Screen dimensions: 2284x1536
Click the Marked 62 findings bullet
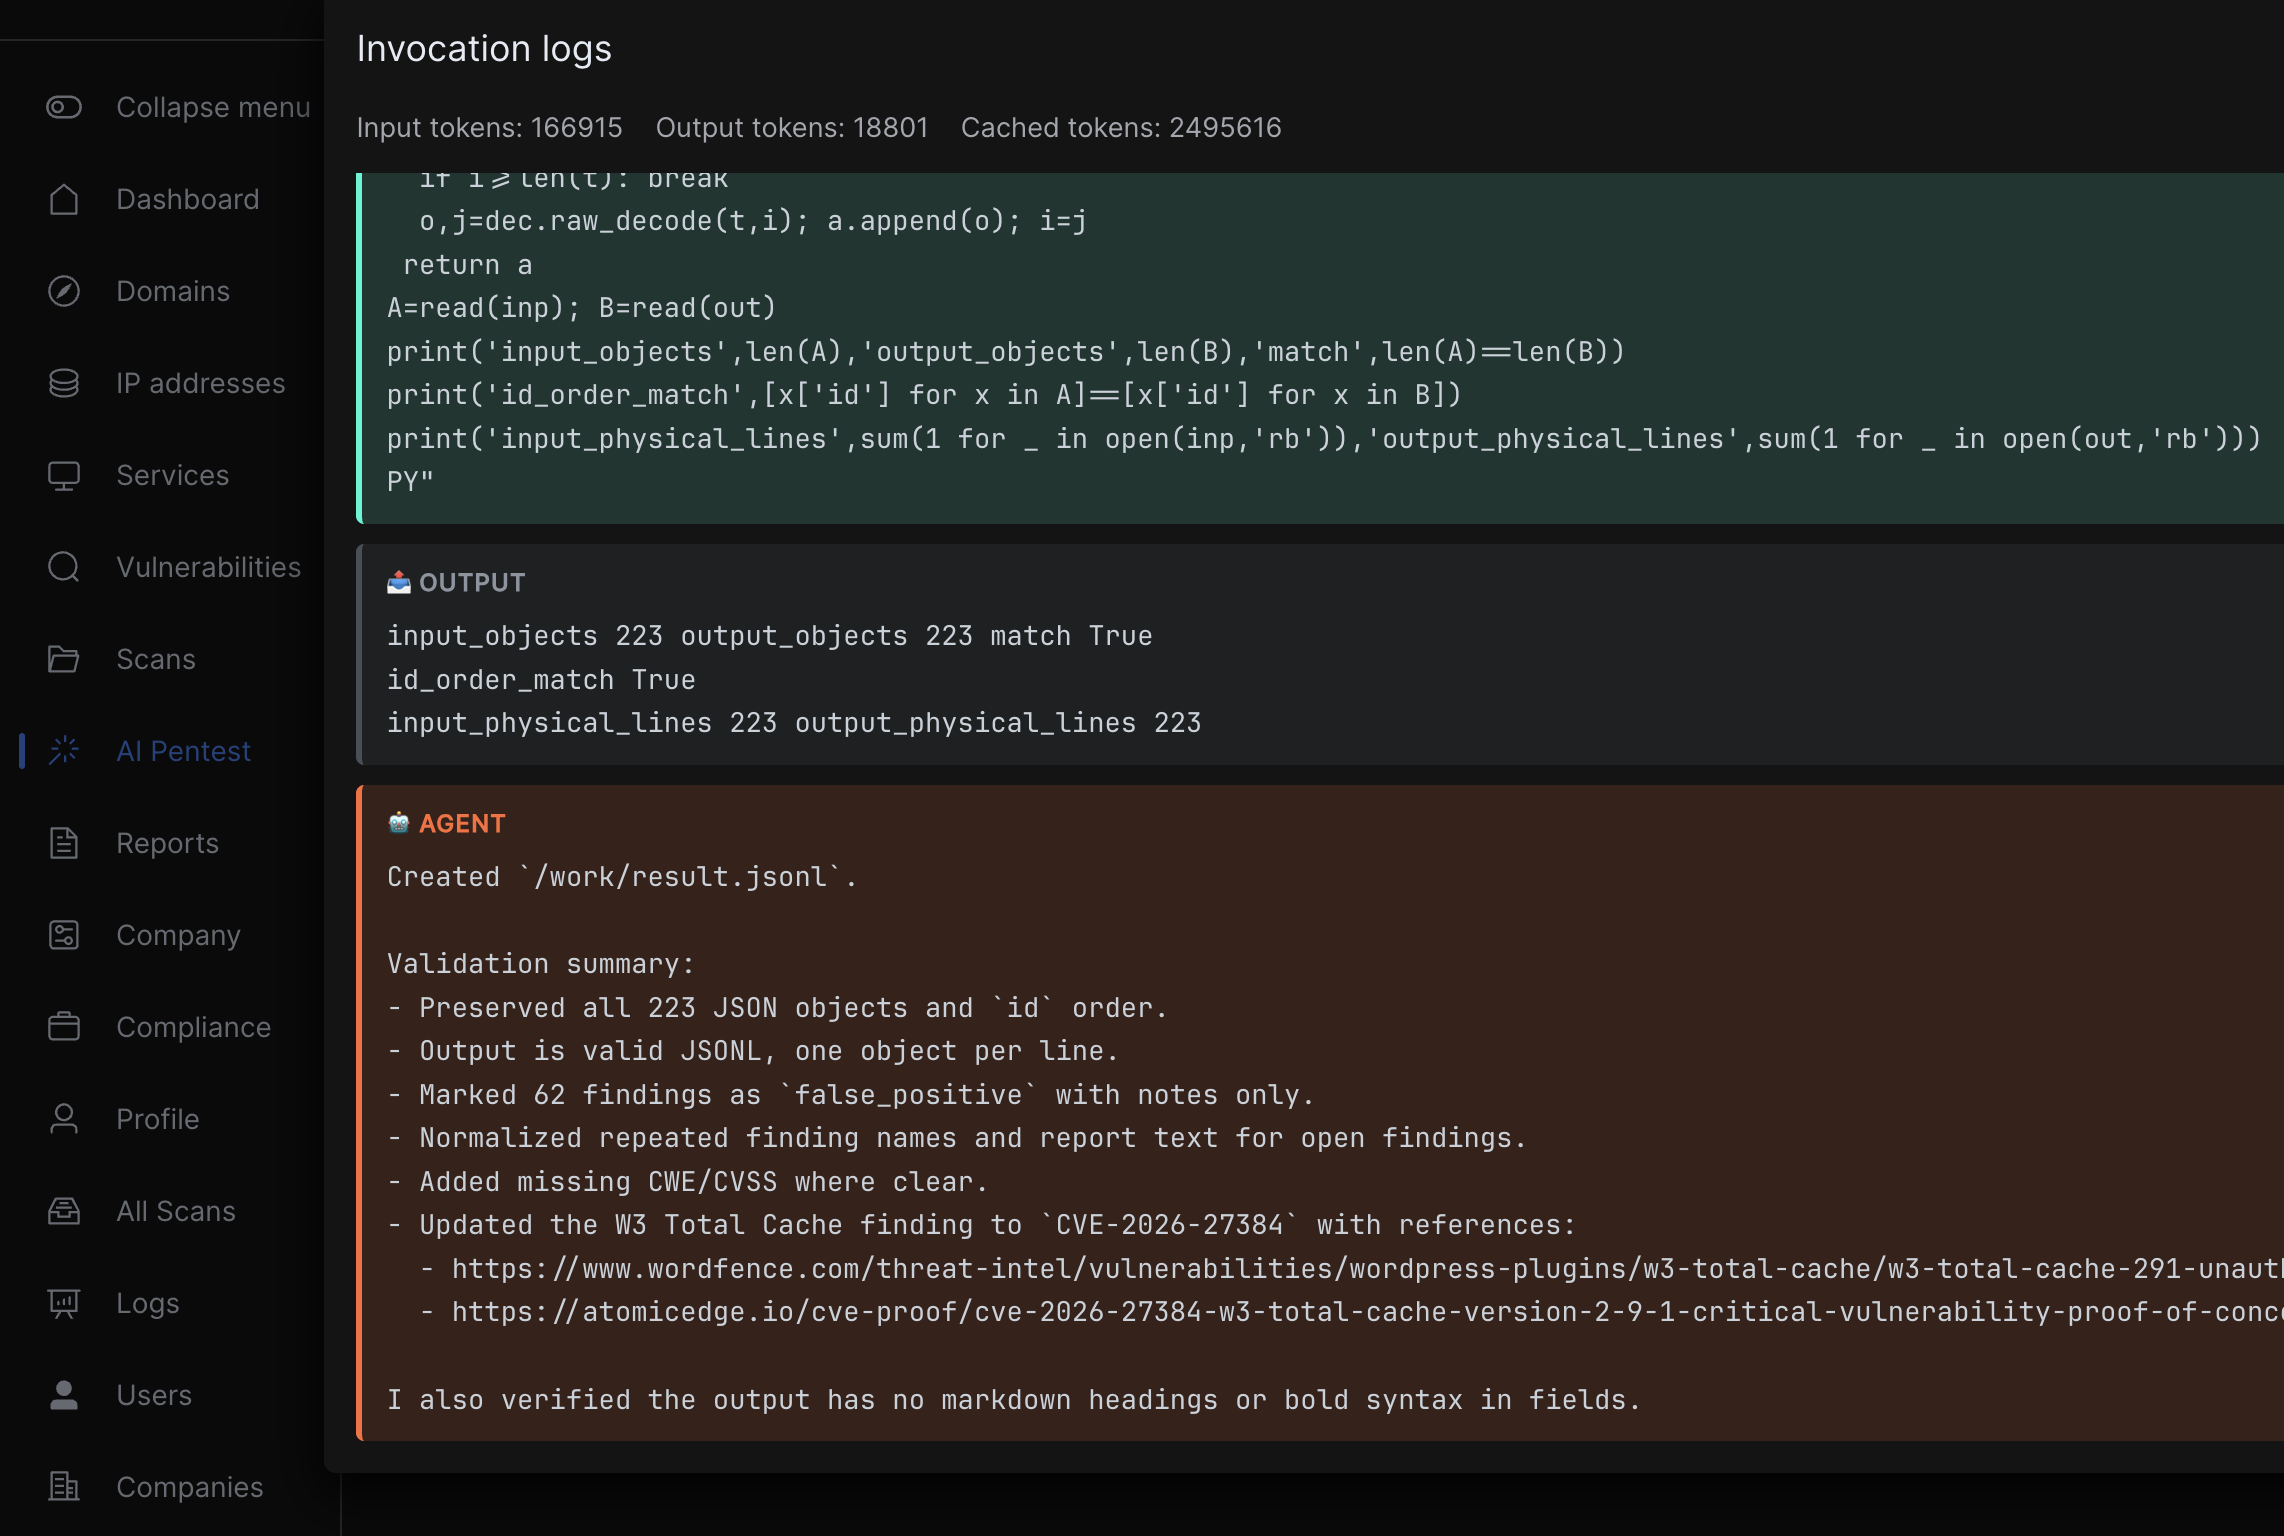click(850, 1094)
